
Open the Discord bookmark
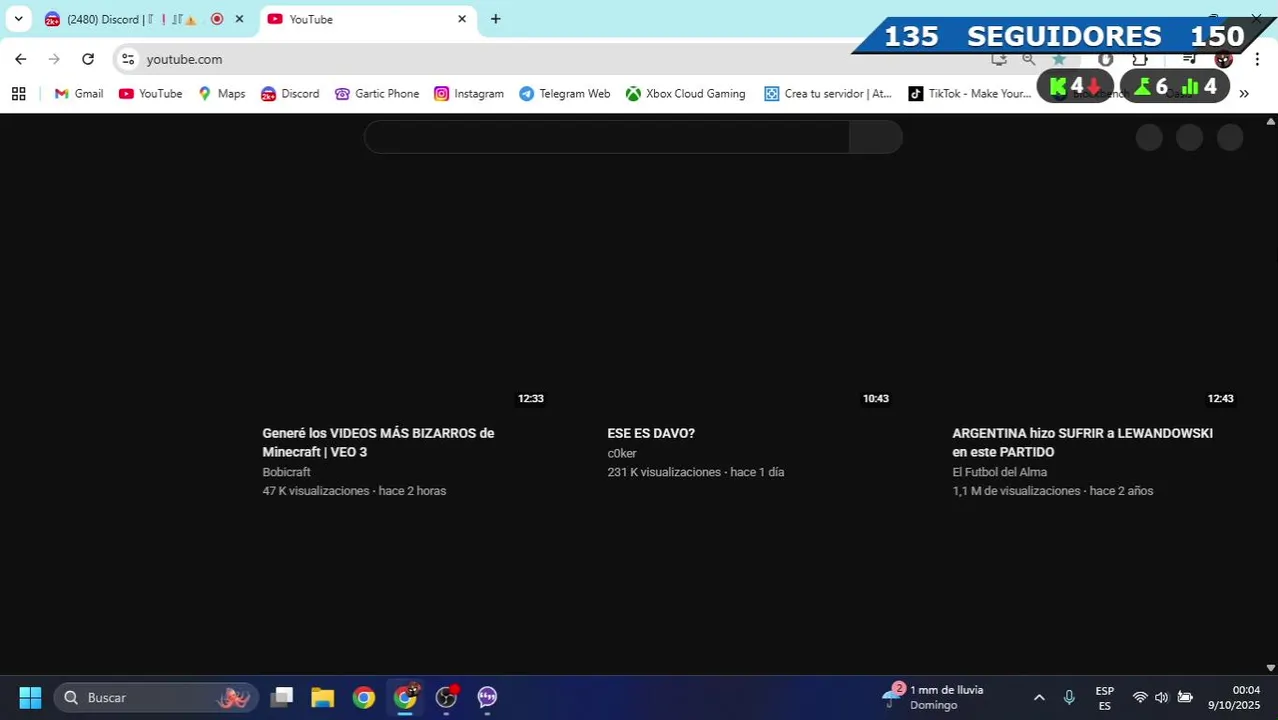tap(290, 94)
